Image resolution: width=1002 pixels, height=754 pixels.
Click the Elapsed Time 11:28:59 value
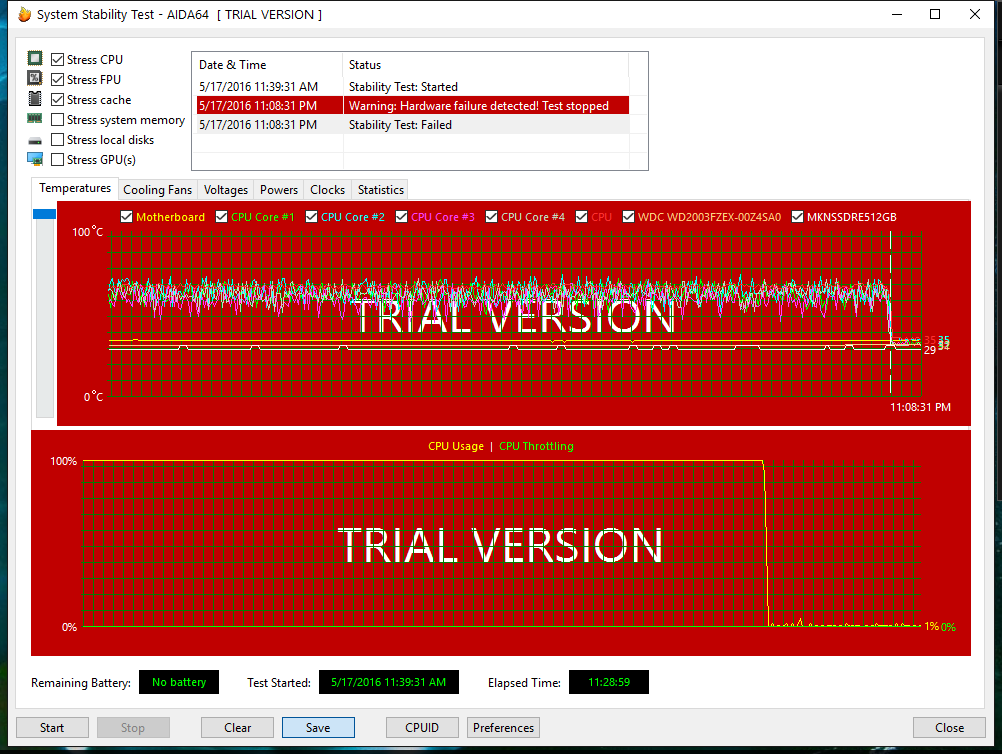click(609, 682)
